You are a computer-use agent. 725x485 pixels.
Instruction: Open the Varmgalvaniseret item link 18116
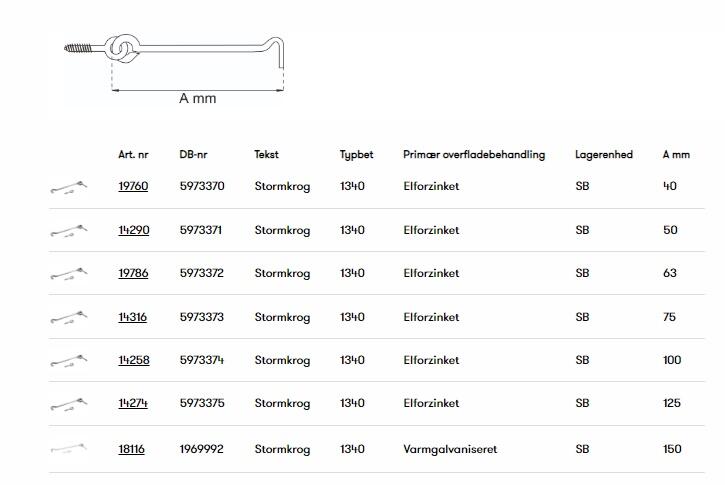click(131, 450)
